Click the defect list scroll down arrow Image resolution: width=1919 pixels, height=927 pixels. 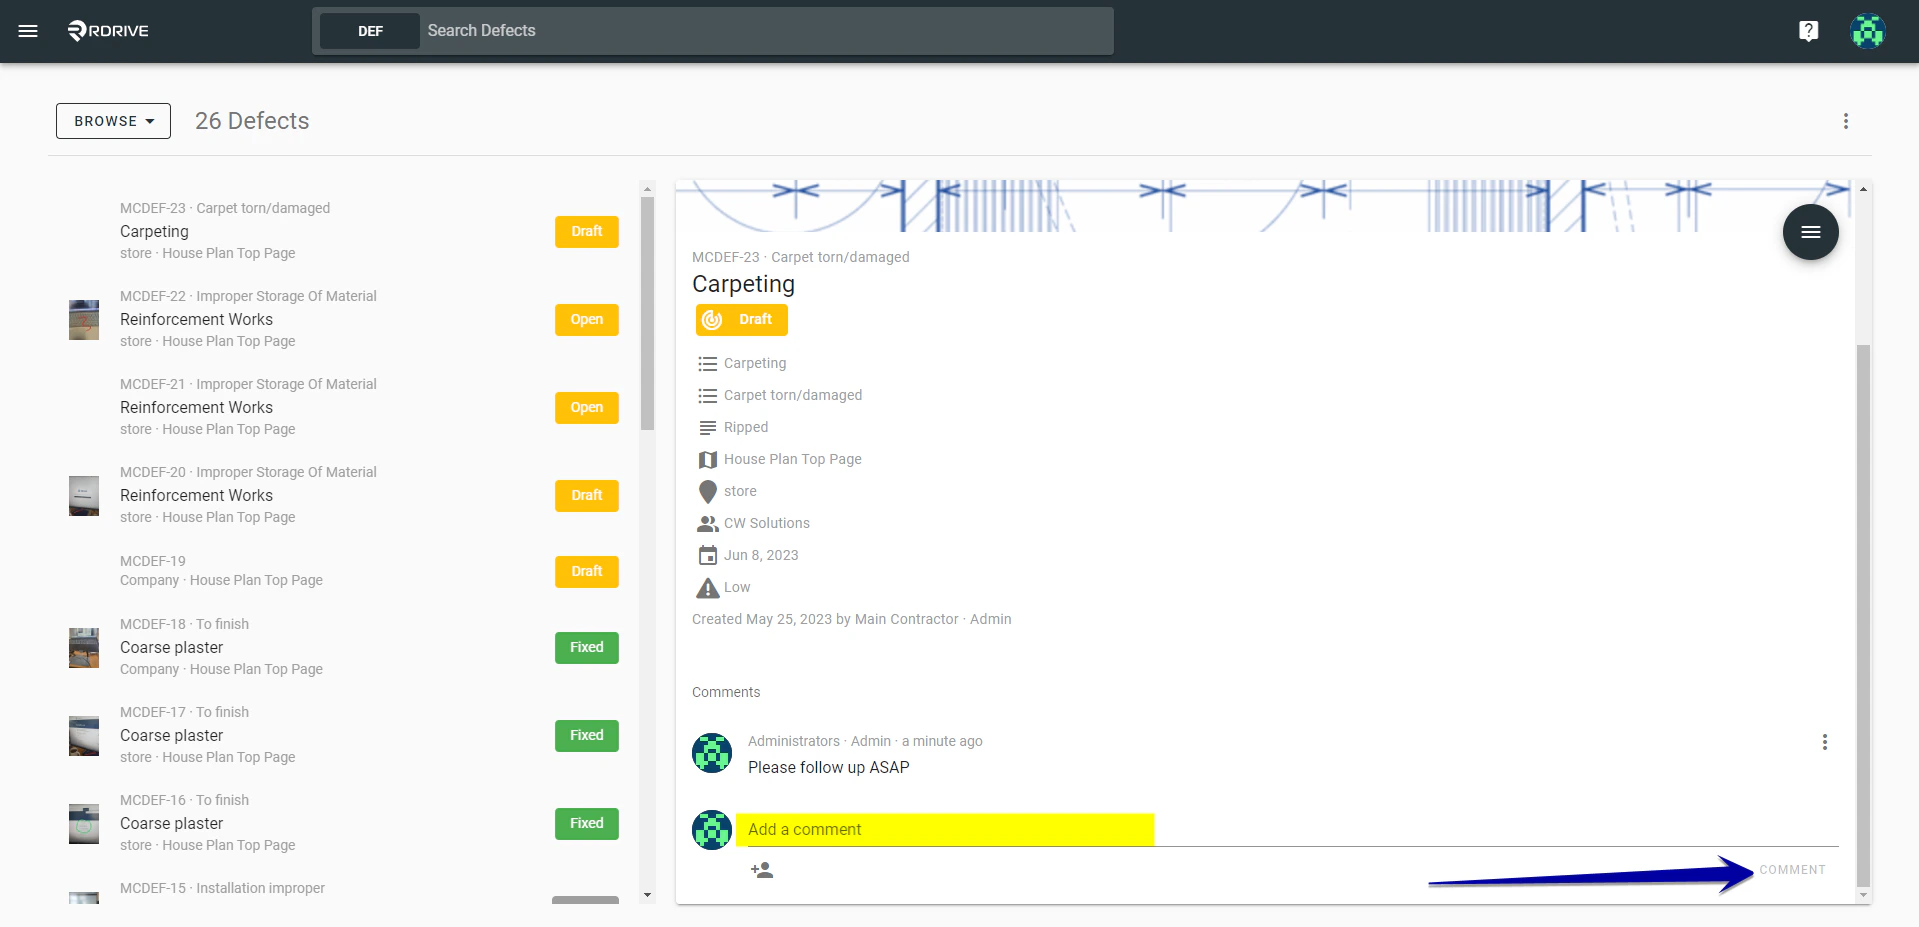pyautogui.click(x=647, y=896)
